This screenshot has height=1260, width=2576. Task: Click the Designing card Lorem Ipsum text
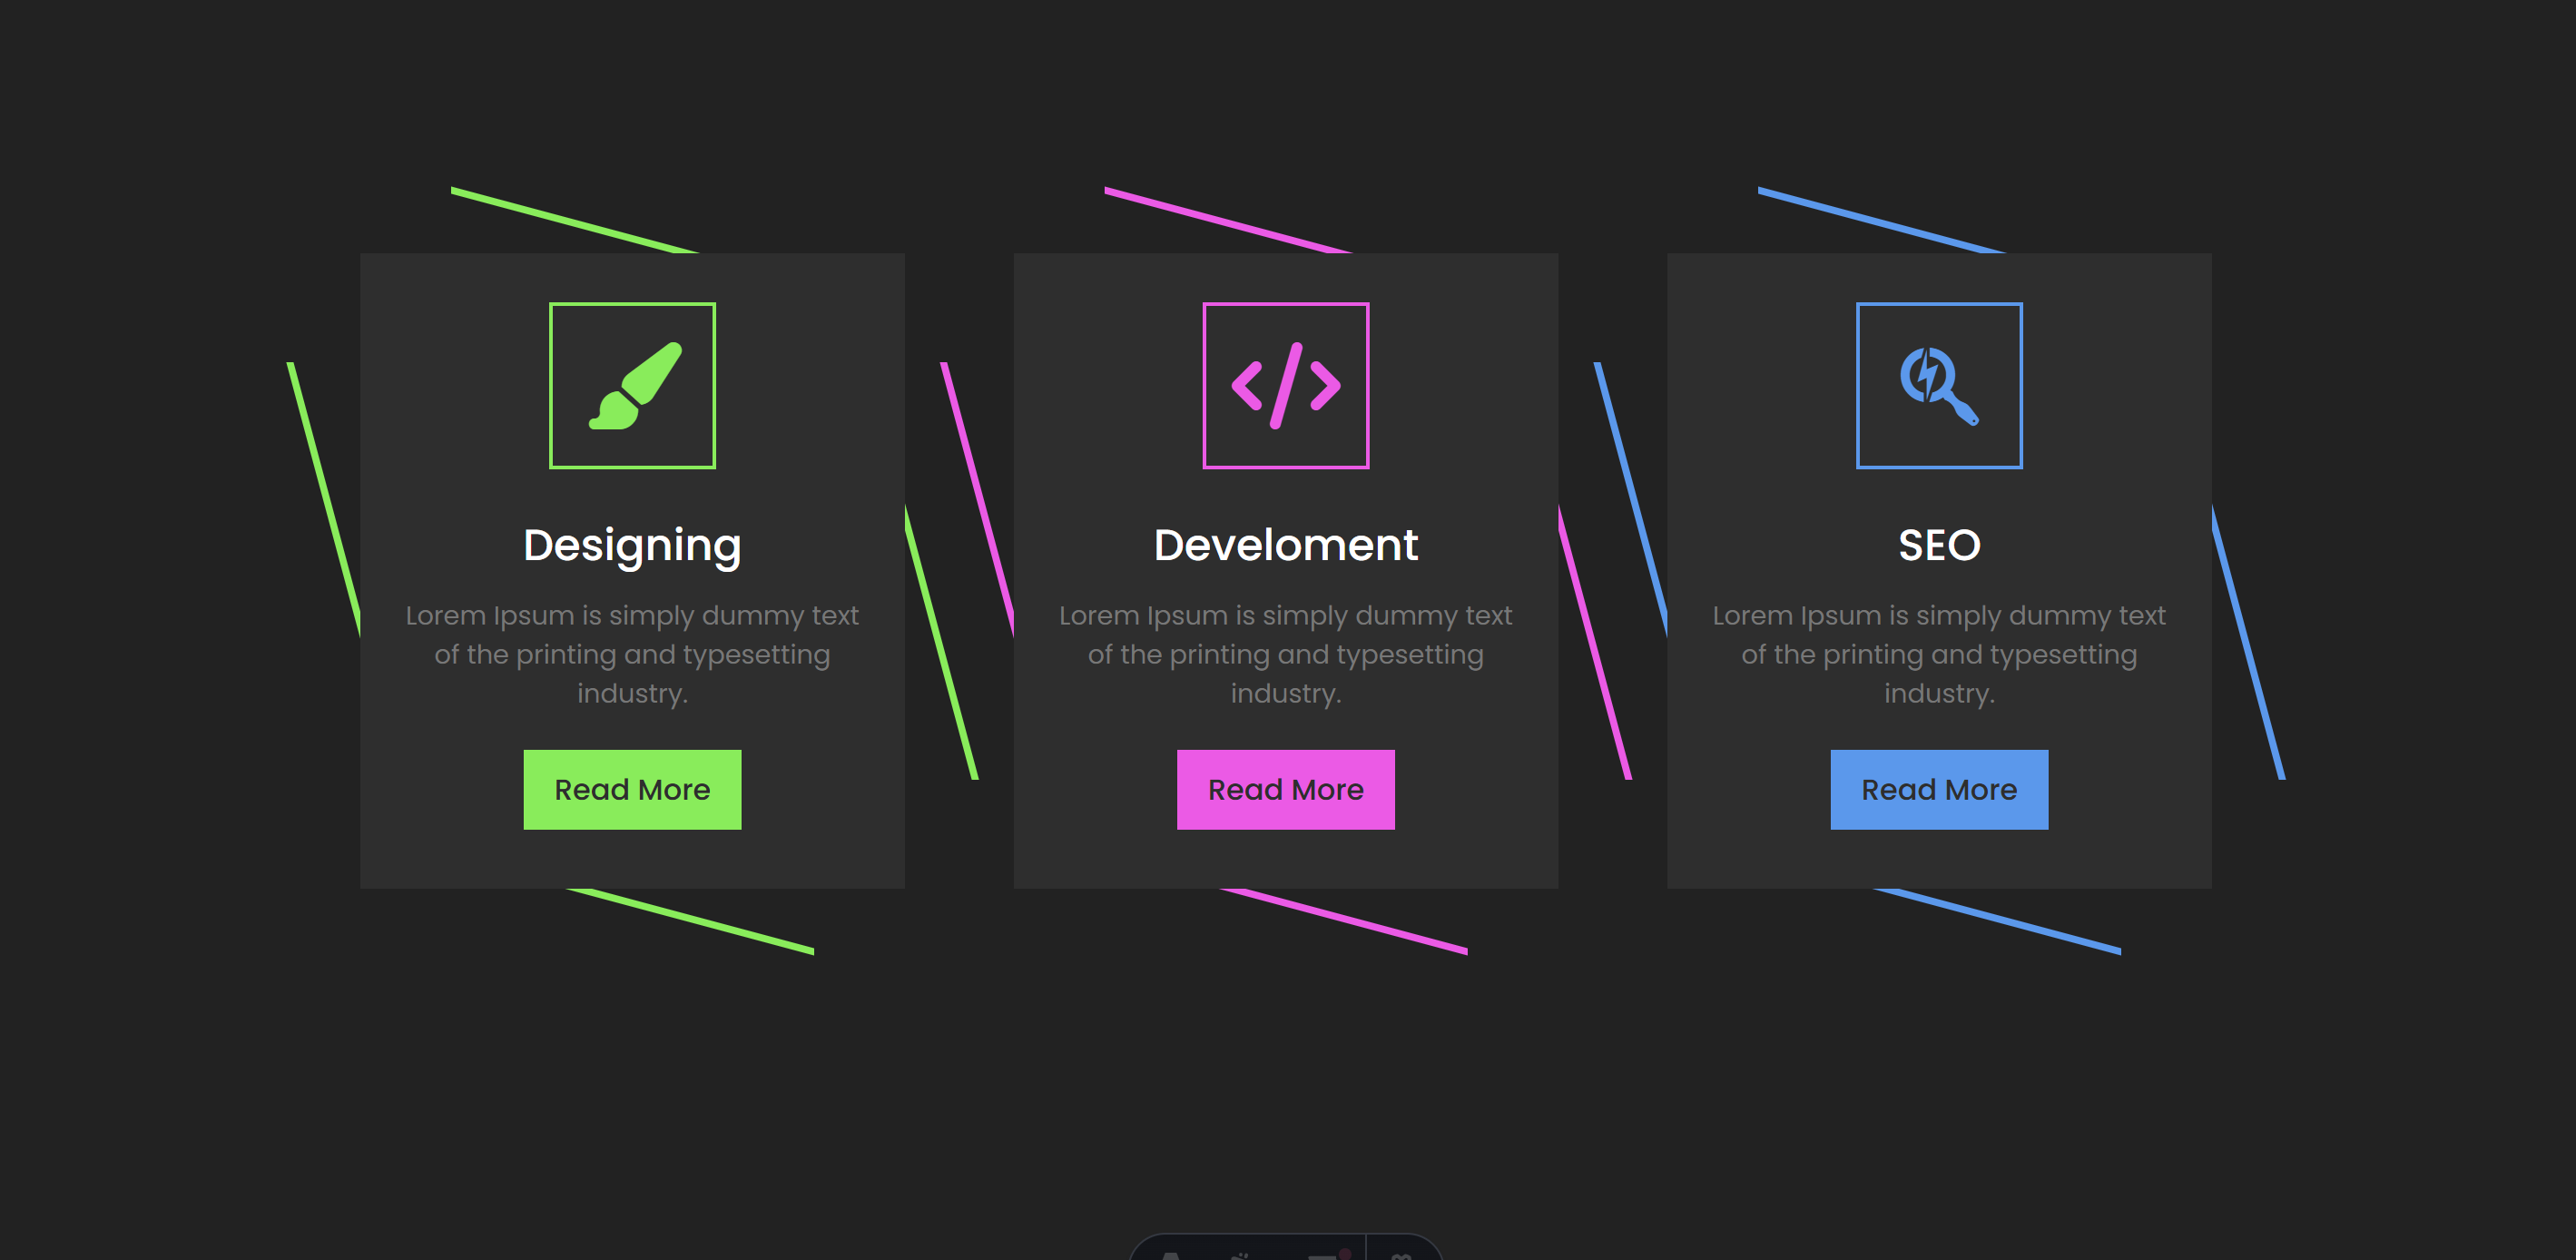632,654
